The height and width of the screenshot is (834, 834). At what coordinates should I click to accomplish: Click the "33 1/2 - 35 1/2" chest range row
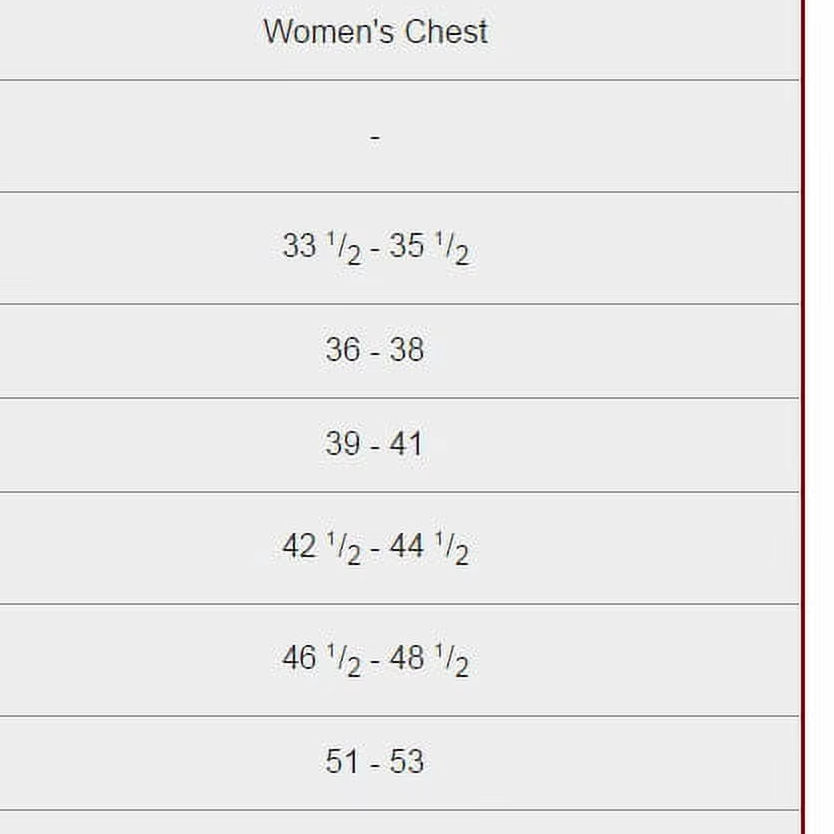click(x=375, y=247)
